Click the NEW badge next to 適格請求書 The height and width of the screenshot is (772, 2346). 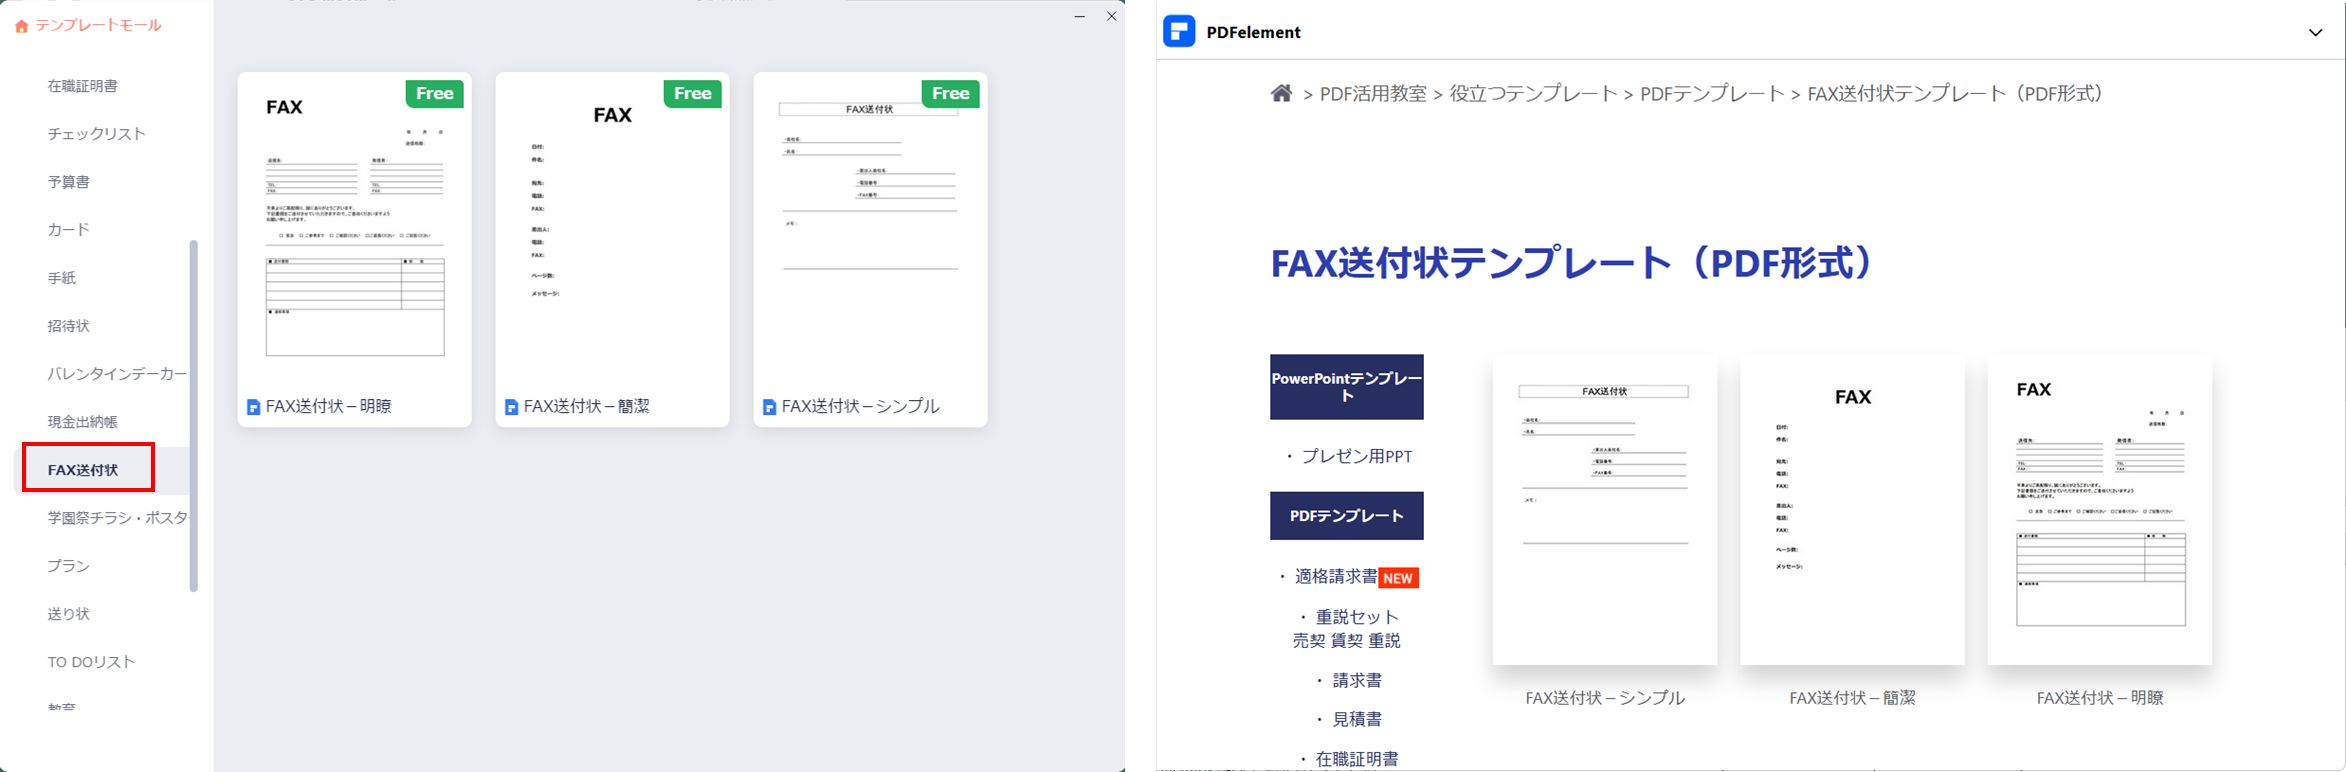[x=1398, y=578]
